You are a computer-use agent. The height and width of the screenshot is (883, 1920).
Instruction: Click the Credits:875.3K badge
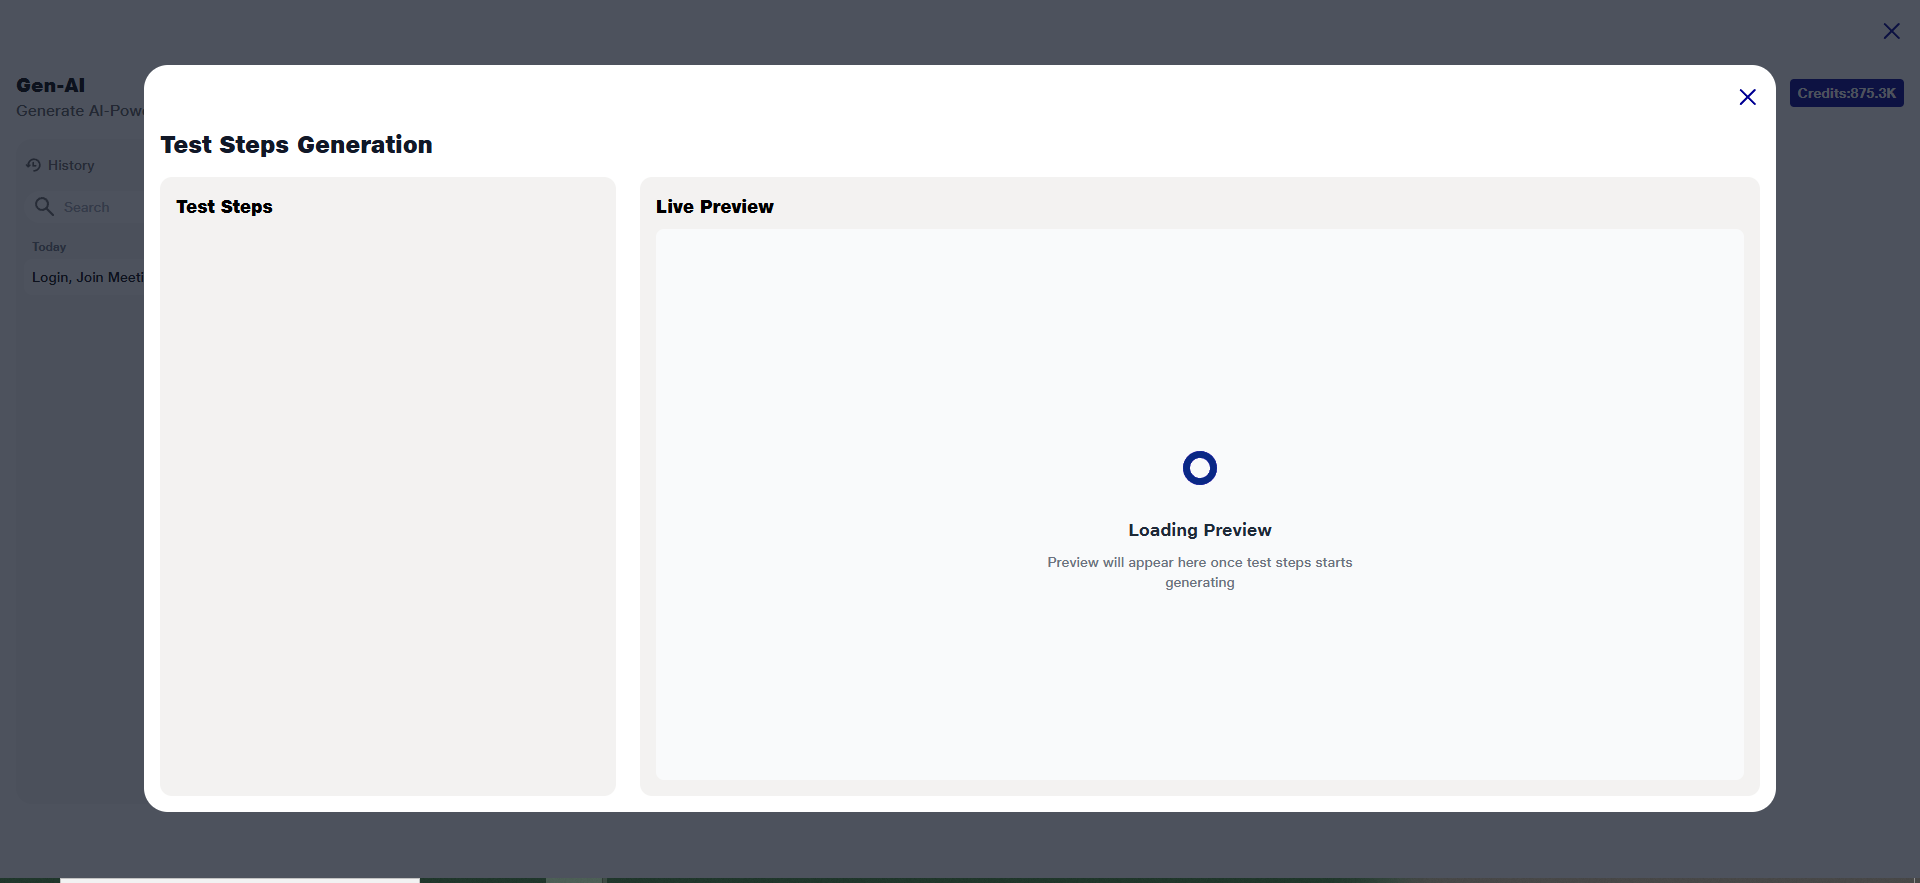1846,93
